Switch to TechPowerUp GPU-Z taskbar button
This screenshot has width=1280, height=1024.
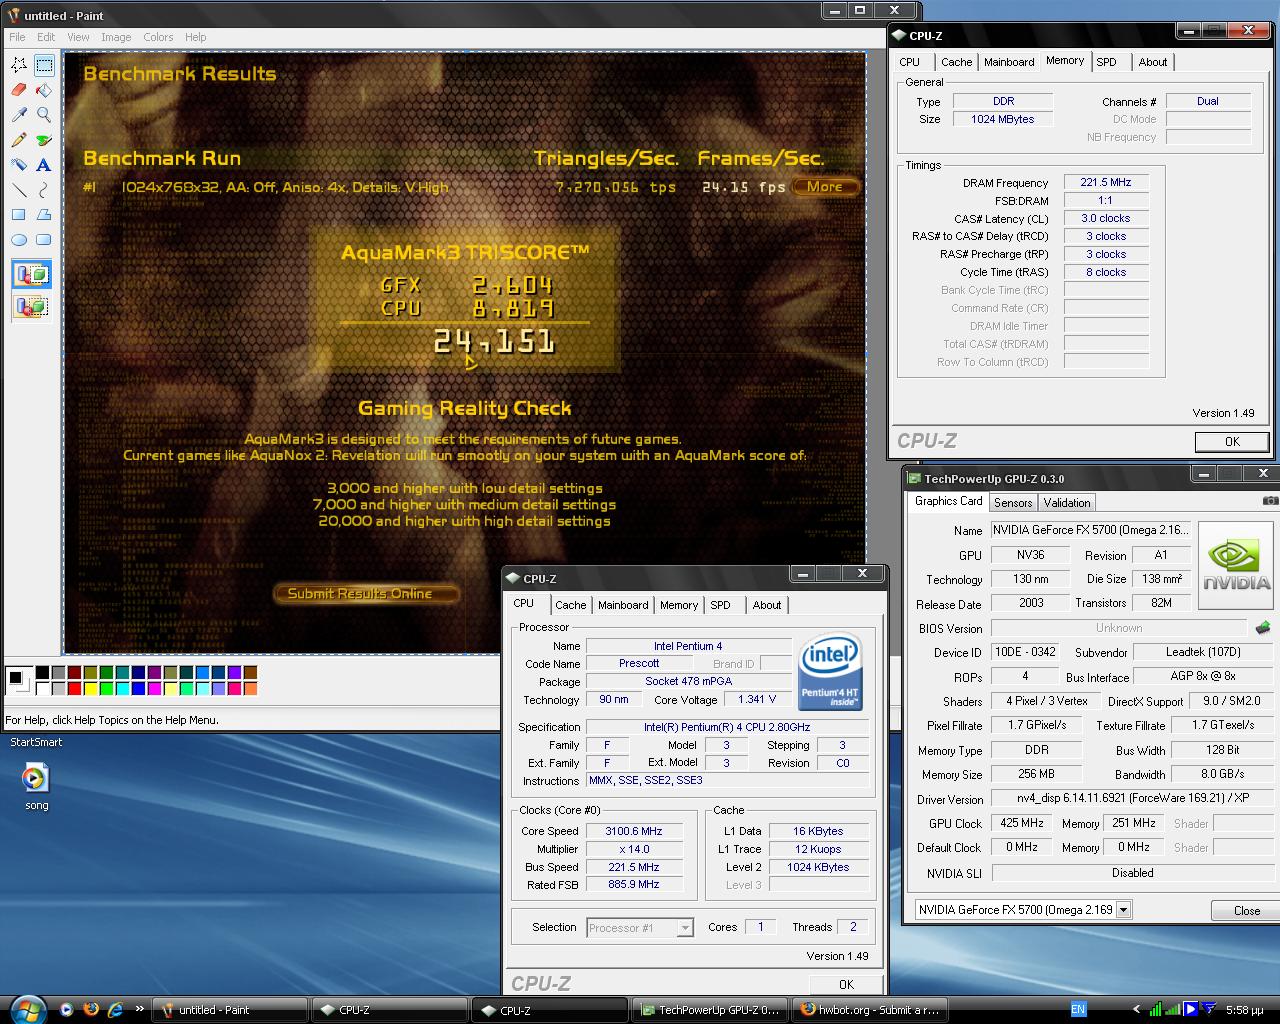click(711, 1010)
